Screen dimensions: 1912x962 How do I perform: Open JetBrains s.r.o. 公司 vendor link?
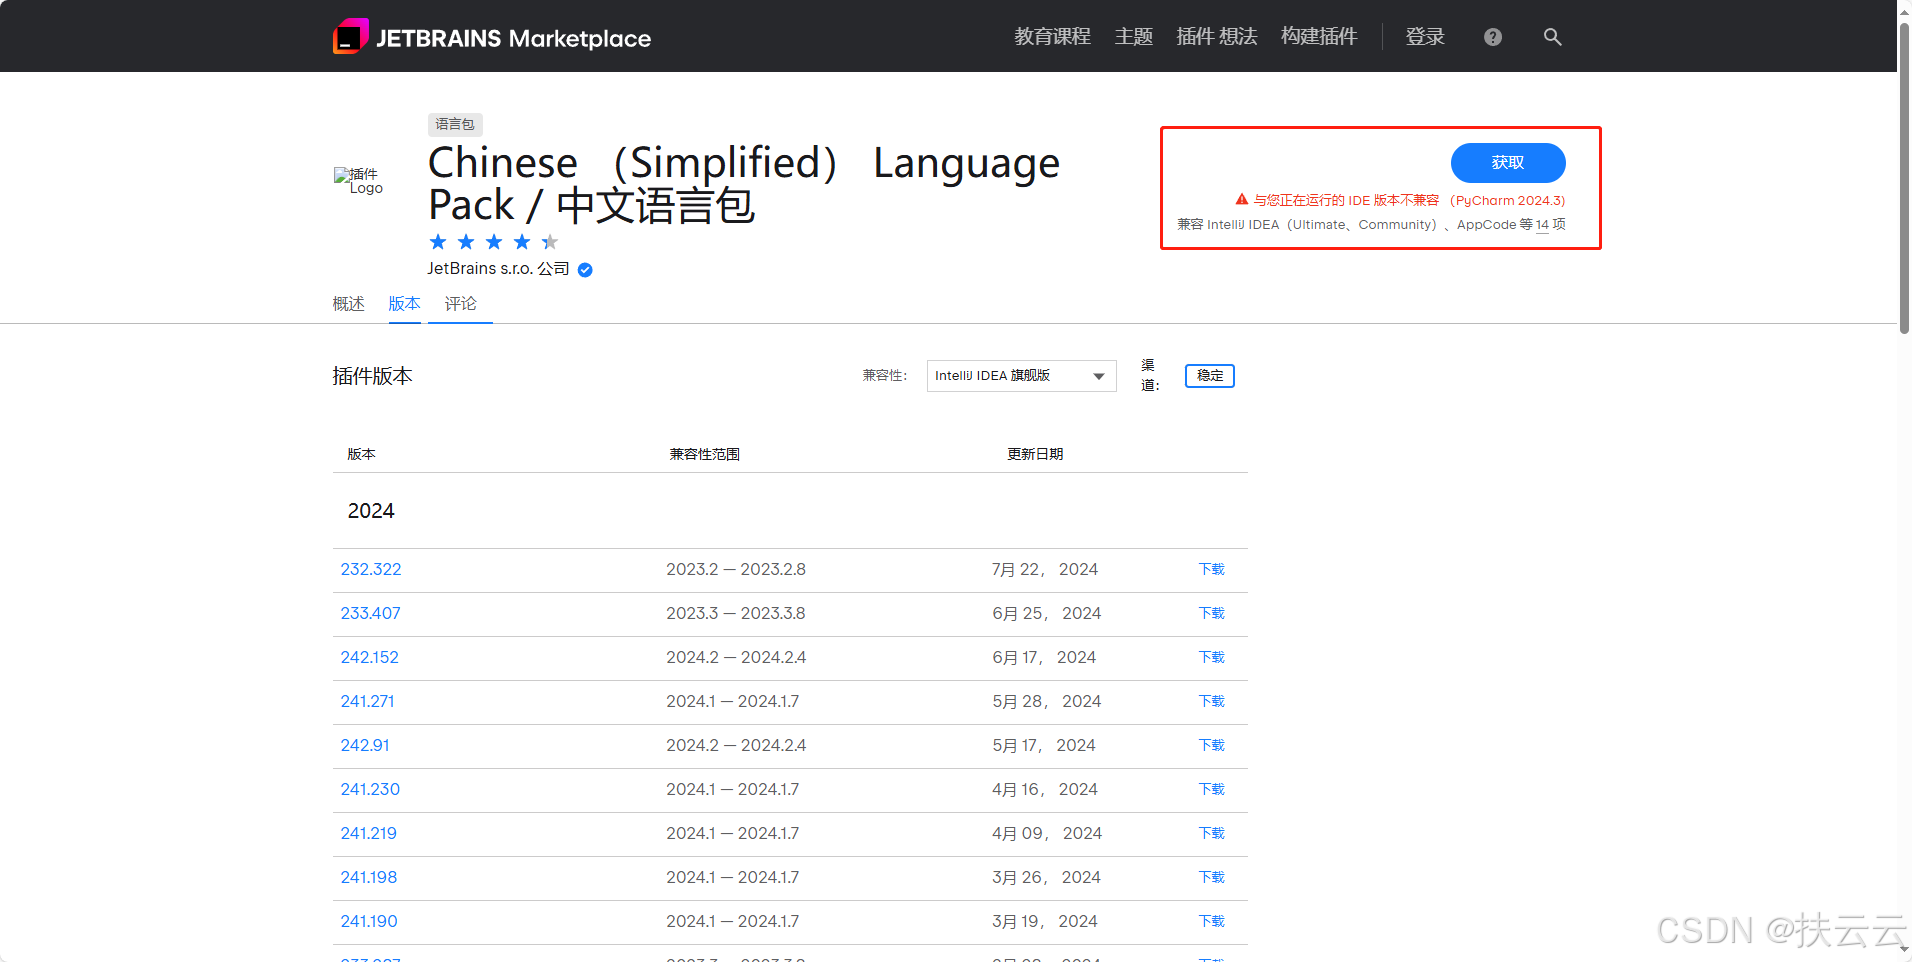point(498,269)
